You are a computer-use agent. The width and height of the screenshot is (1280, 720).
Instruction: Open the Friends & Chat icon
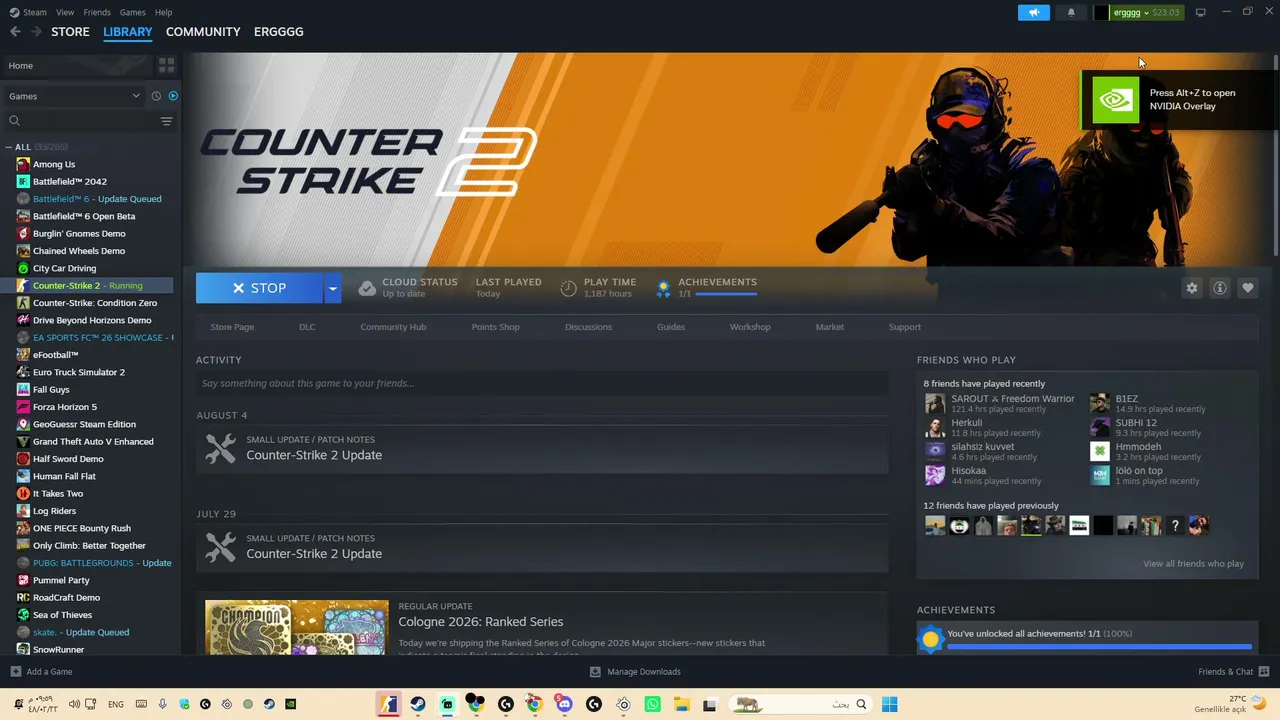tap(1264, 672)
